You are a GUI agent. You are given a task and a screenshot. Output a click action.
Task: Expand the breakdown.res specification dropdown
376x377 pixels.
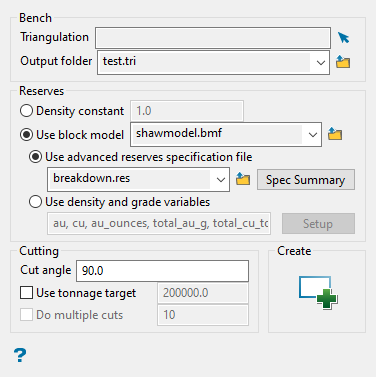click(x=220, y=179)
